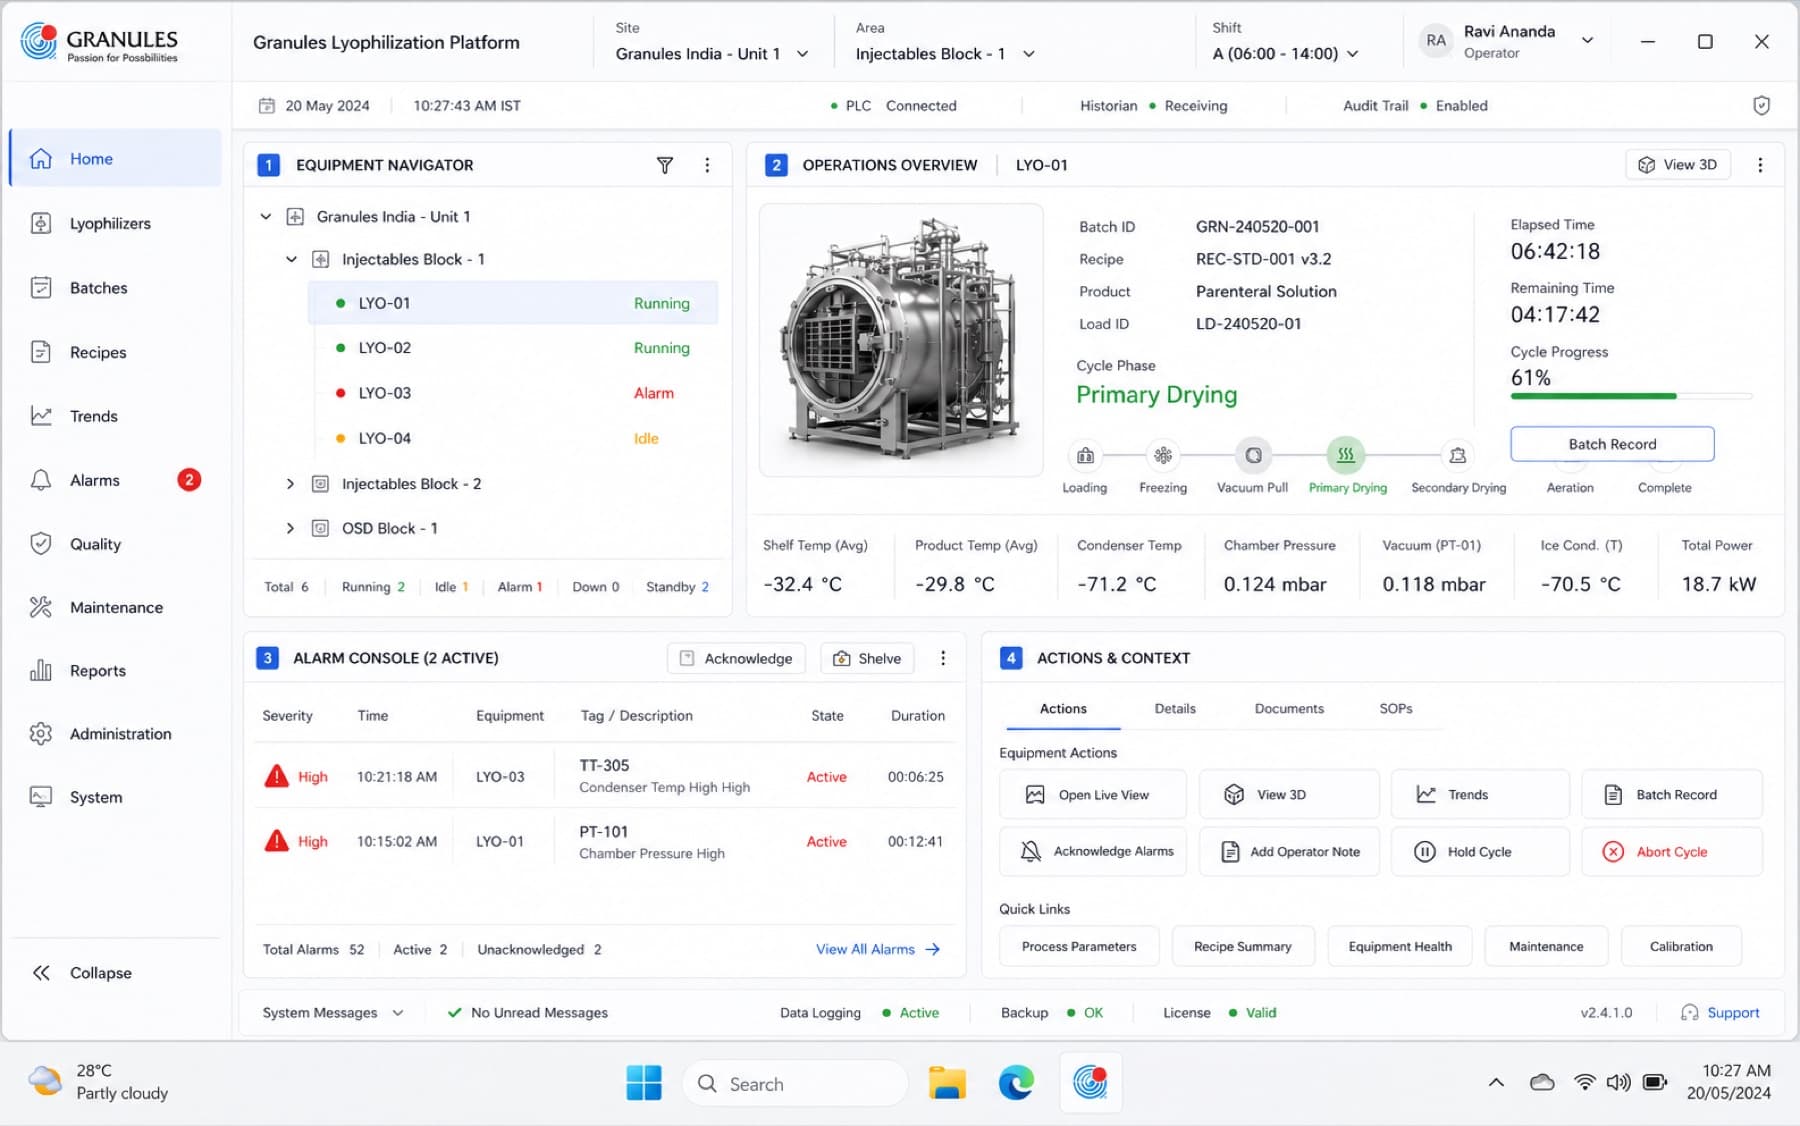The width and height of the screenshot is (1800, 1126).
Task: Follow the View All Alarms link
Action: 877,949
